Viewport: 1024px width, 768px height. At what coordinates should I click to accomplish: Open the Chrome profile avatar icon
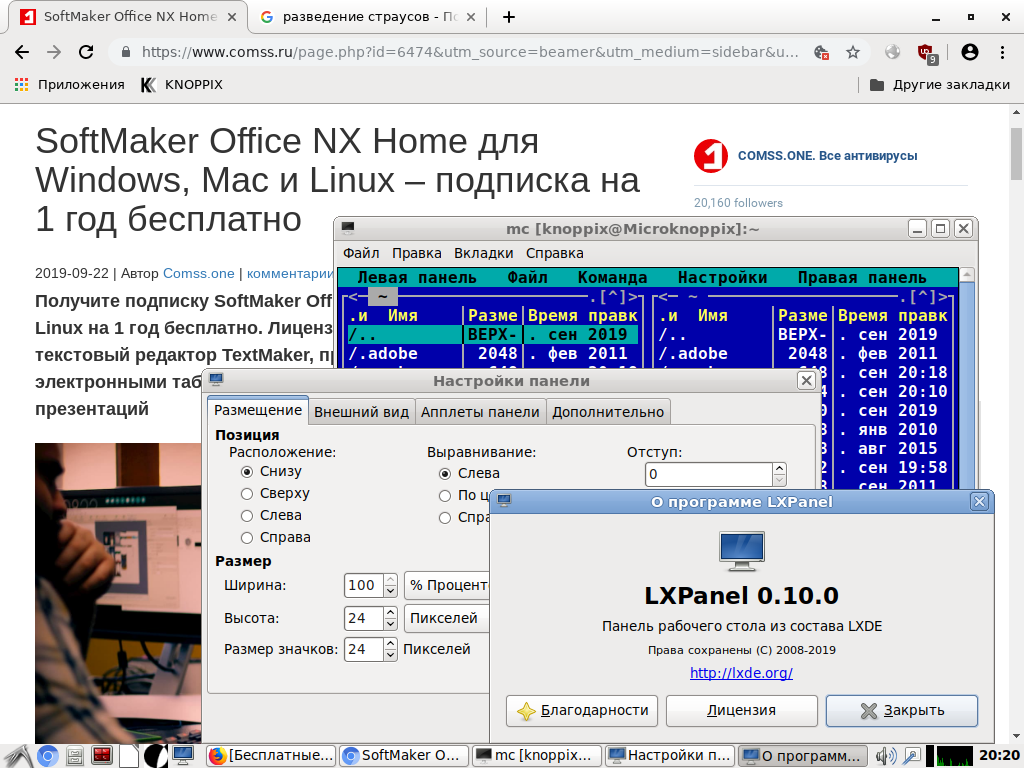click(x=970, y=52)
